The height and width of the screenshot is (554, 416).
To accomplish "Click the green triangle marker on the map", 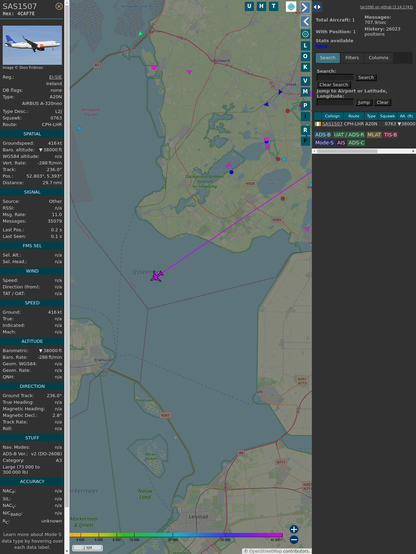I will [x=140, y=34].
